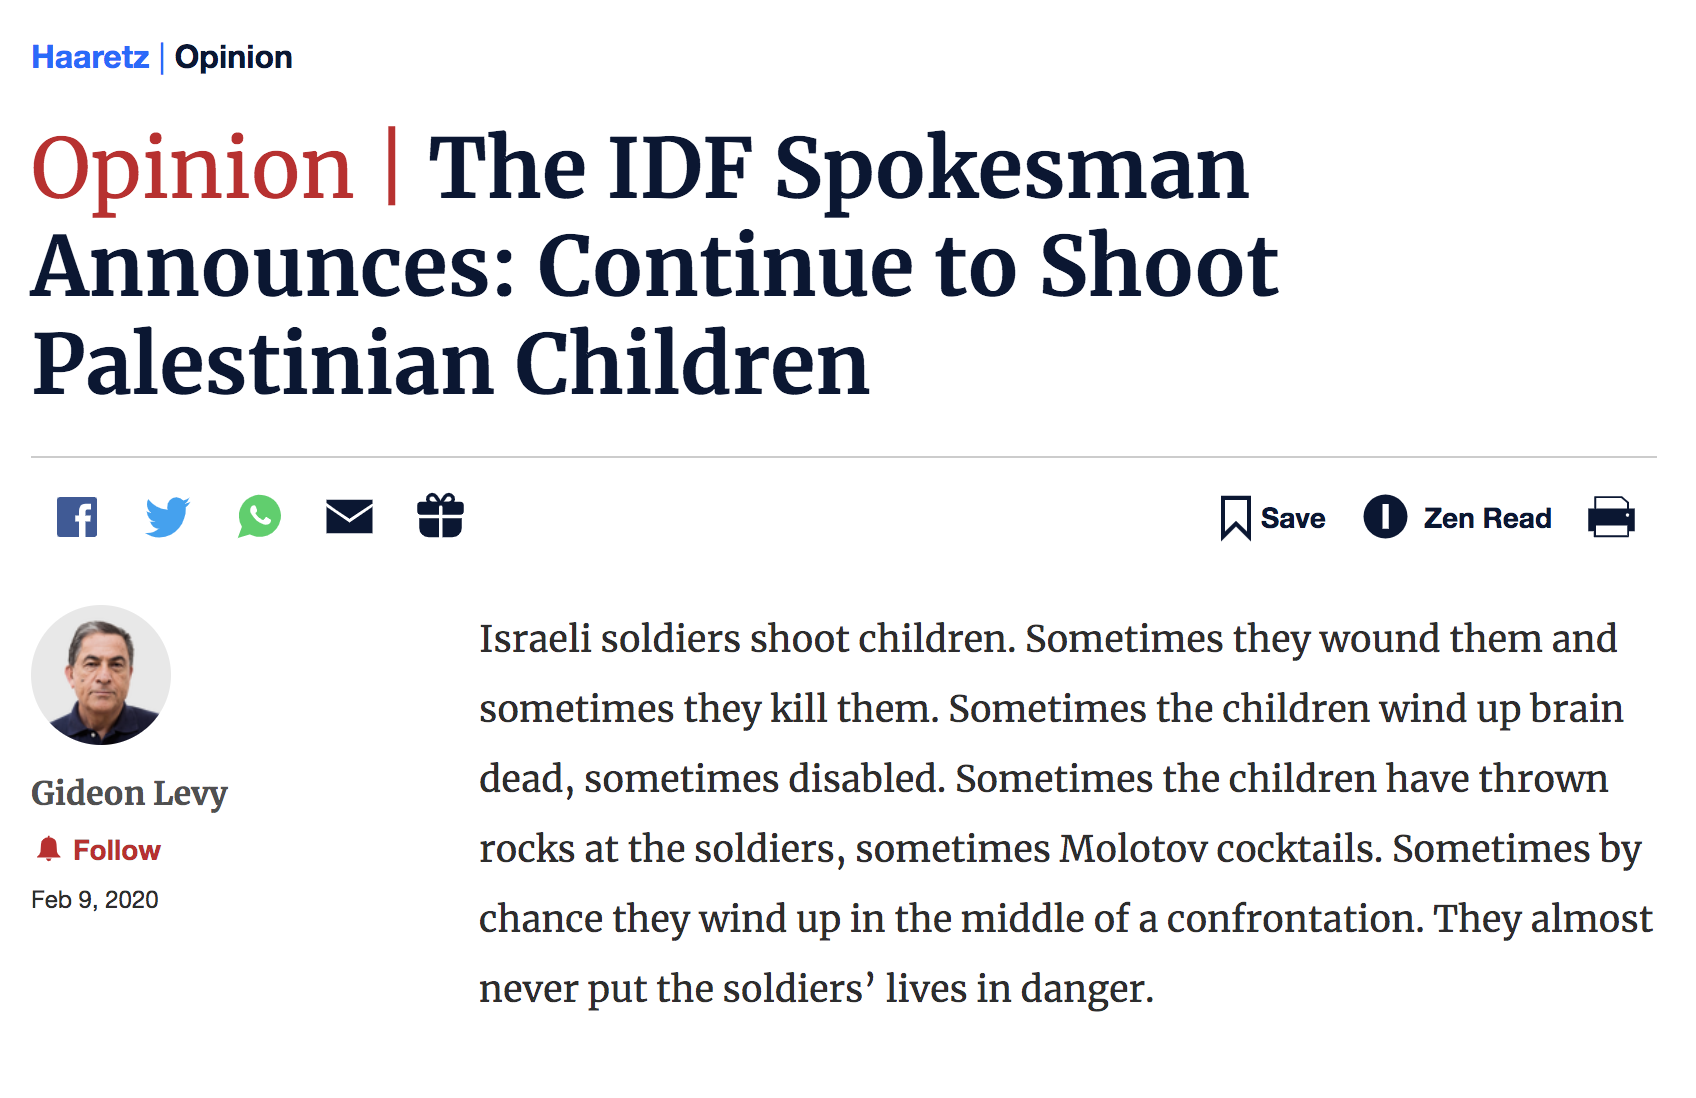Image resolution: width=1696 pixels, height=1098 pixels.
Task: Enable Zen Read mode label
Action: (1487, 518)
